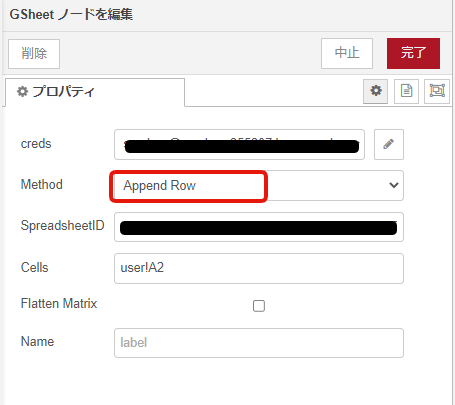Click the SpreadsheetID input field
This screenshot has height=405, width=455.
(259, 227)
